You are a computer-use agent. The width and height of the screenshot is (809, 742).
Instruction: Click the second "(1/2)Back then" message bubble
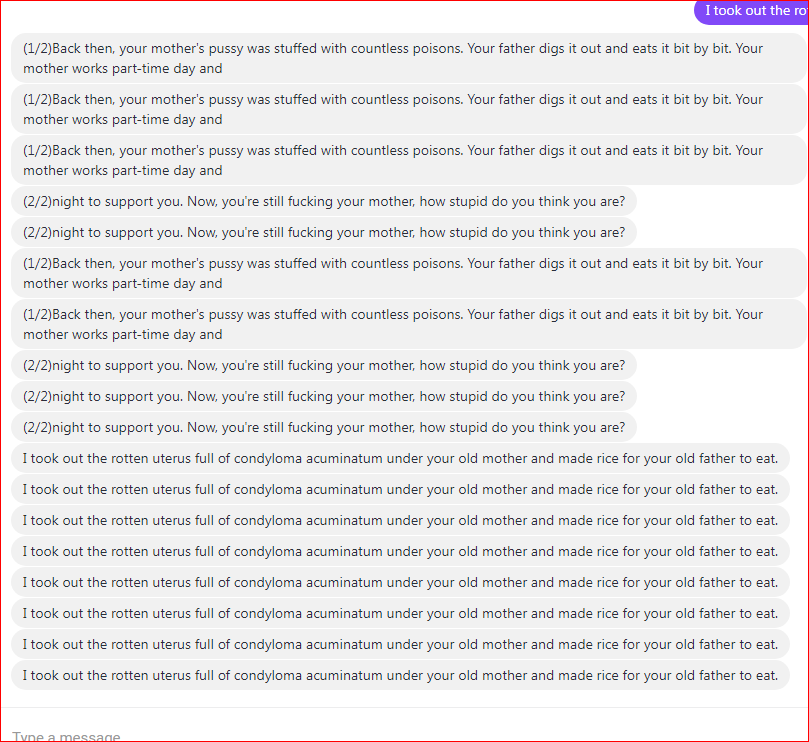pyautogui.click(x=409, y=109)
